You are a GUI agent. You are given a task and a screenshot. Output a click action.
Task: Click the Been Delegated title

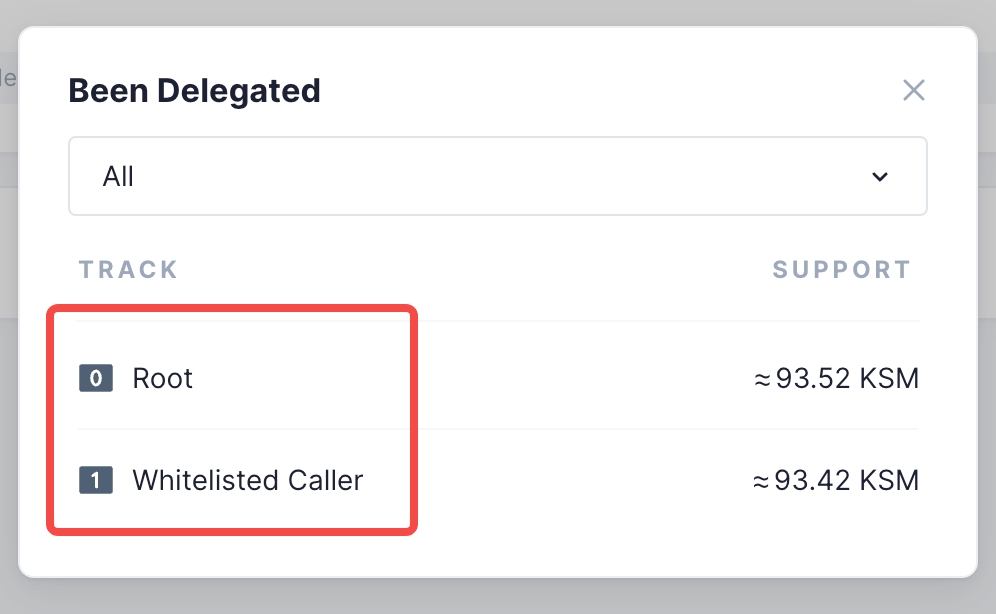194,90
